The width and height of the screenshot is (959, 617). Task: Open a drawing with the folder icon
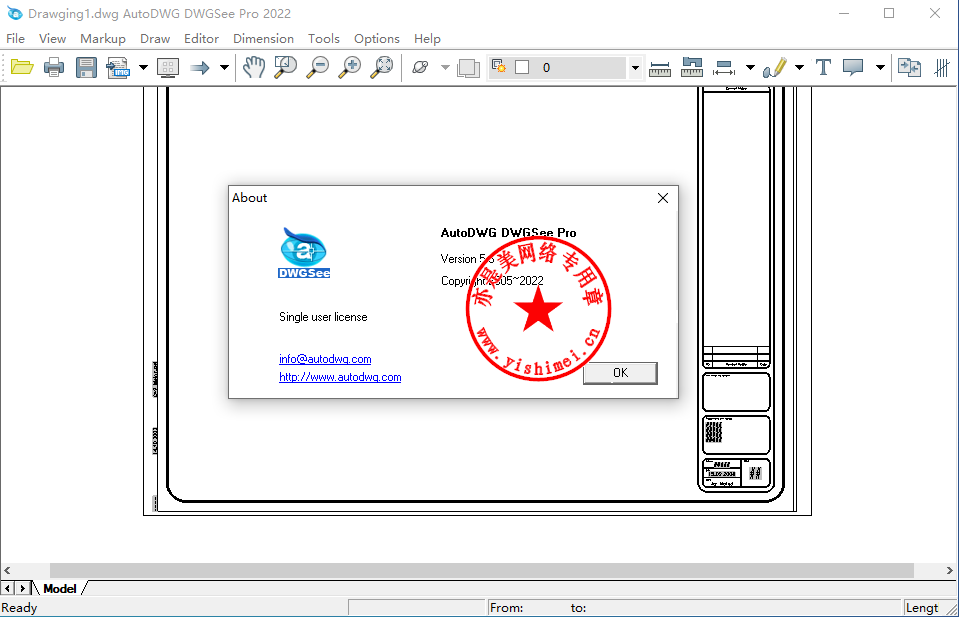click(22, 67)
